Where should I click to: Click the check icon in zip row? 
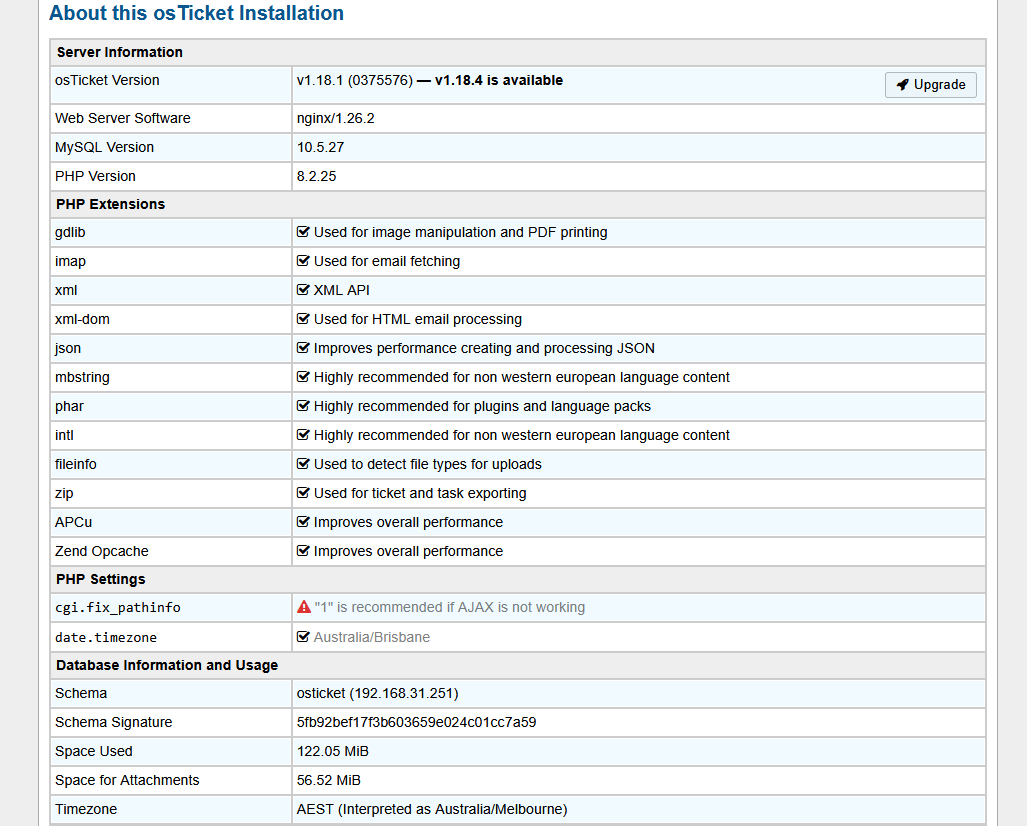pyautogui.click(x=303, y=493)
